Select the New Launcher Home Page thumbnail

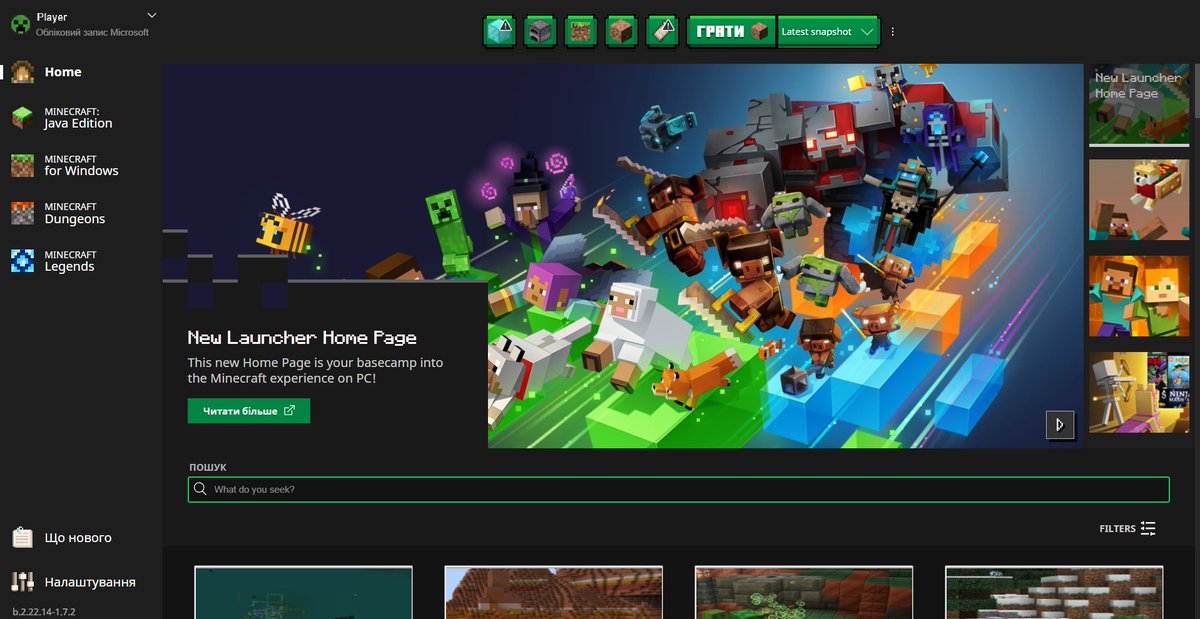1139,105
